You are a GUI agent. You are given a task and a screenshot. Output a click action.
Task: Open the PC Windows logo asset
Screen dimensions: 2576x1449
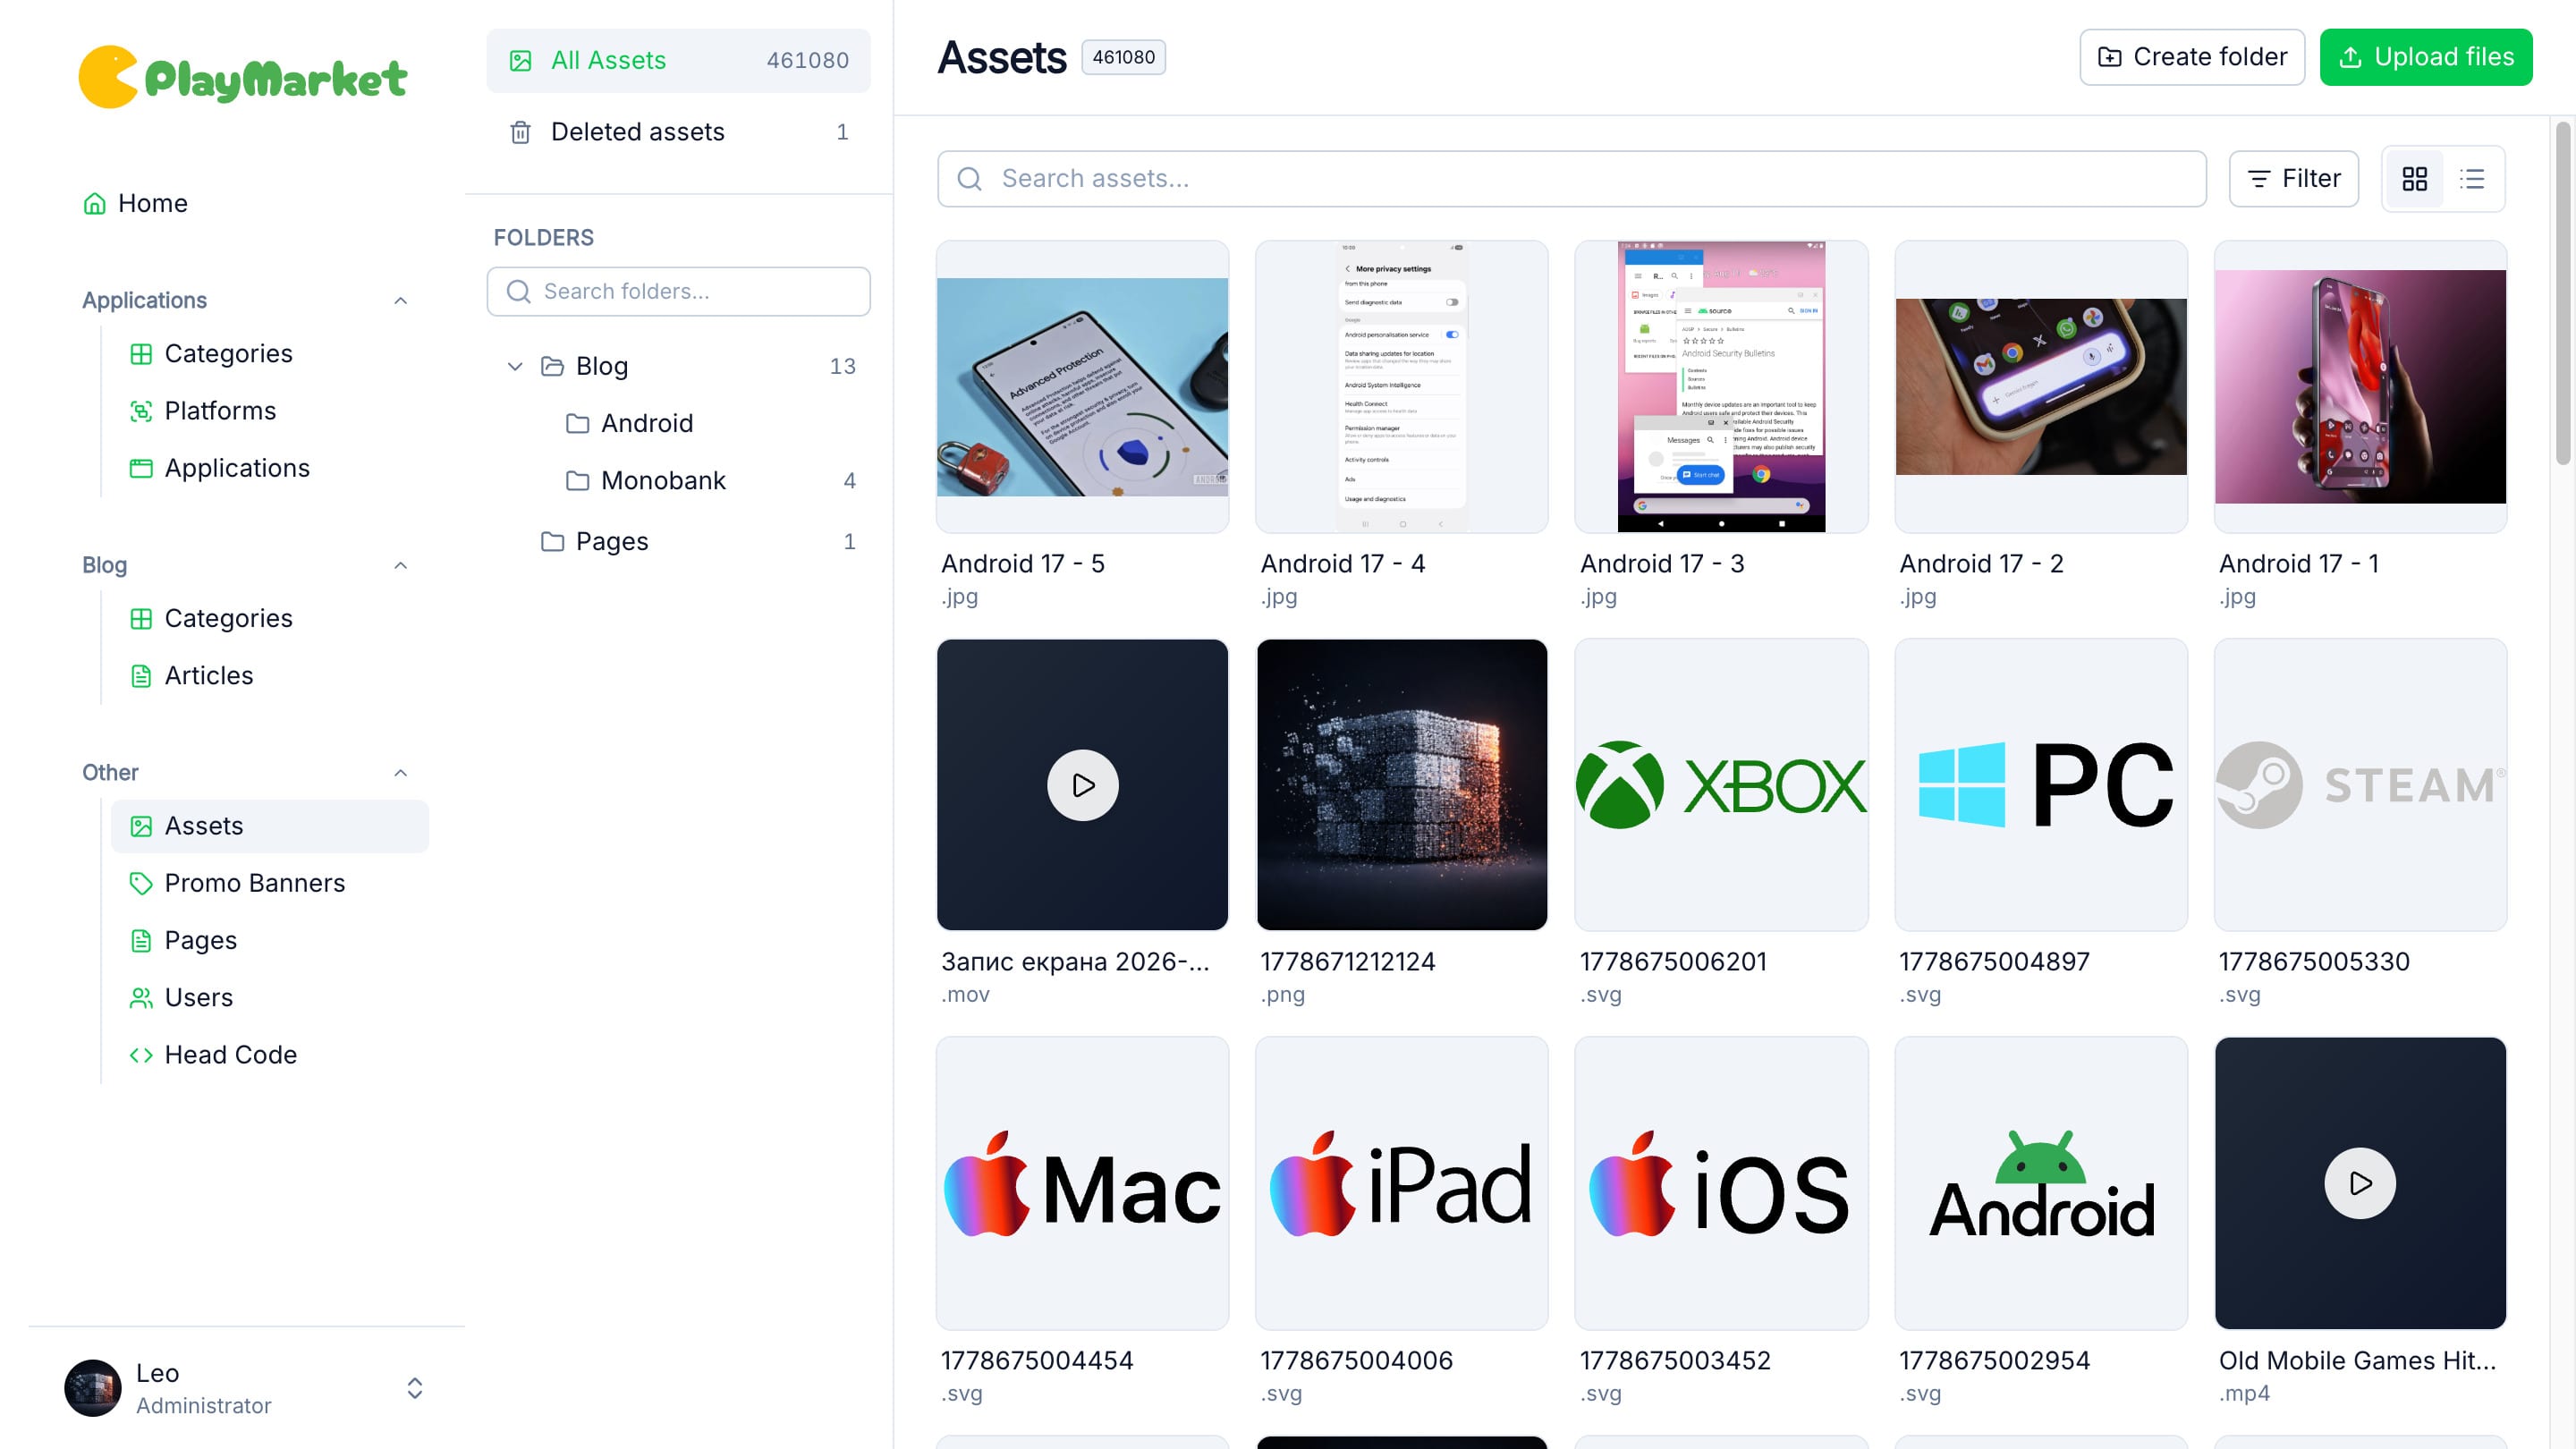click(x=2041, y=785)
